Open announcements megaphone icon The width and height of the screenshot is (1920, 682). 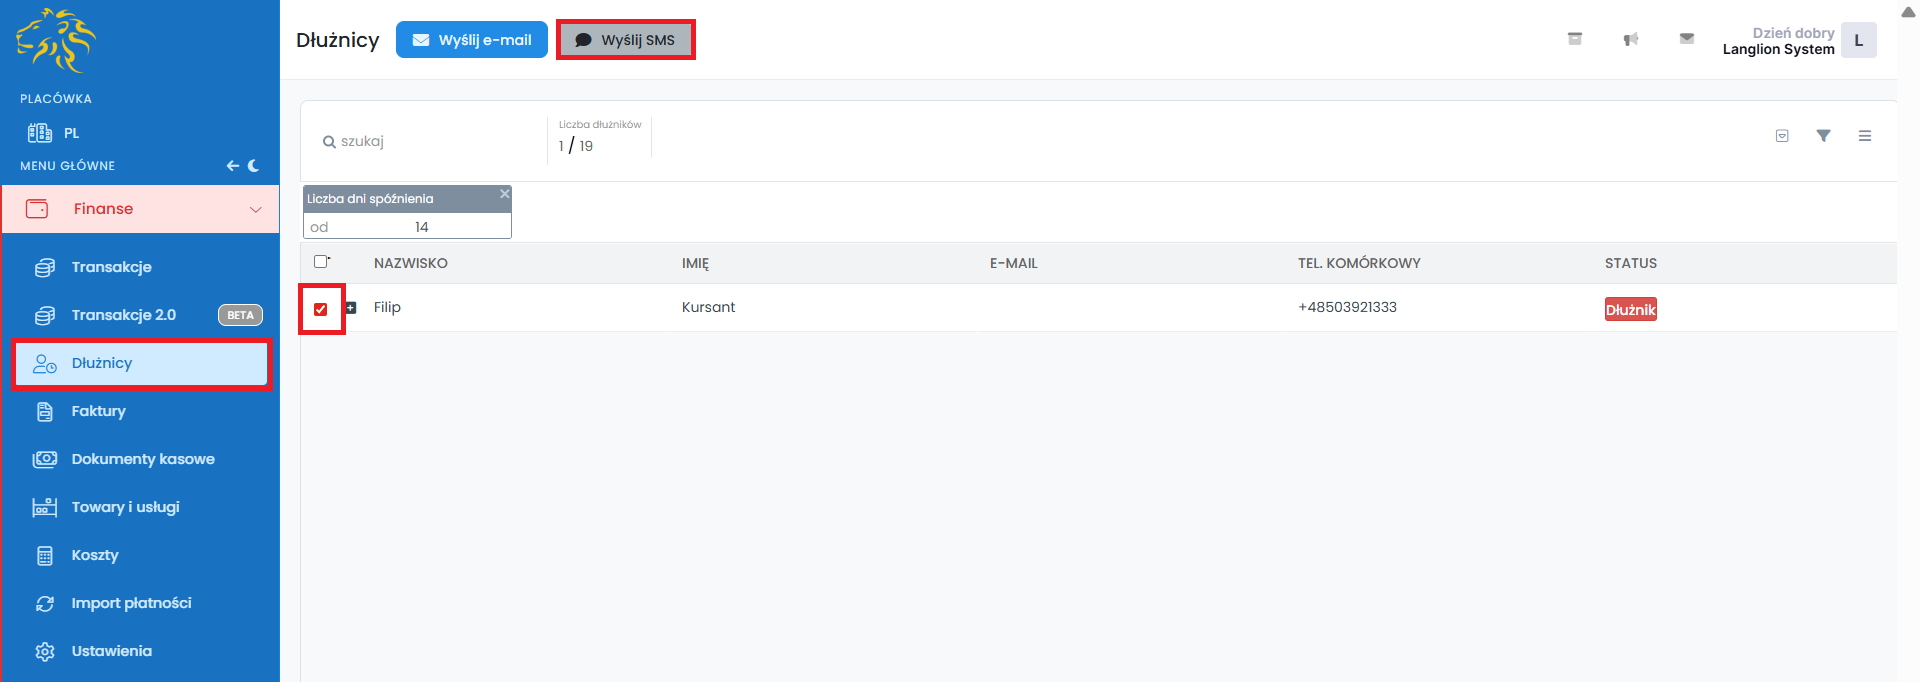[x=1630, y=39]
